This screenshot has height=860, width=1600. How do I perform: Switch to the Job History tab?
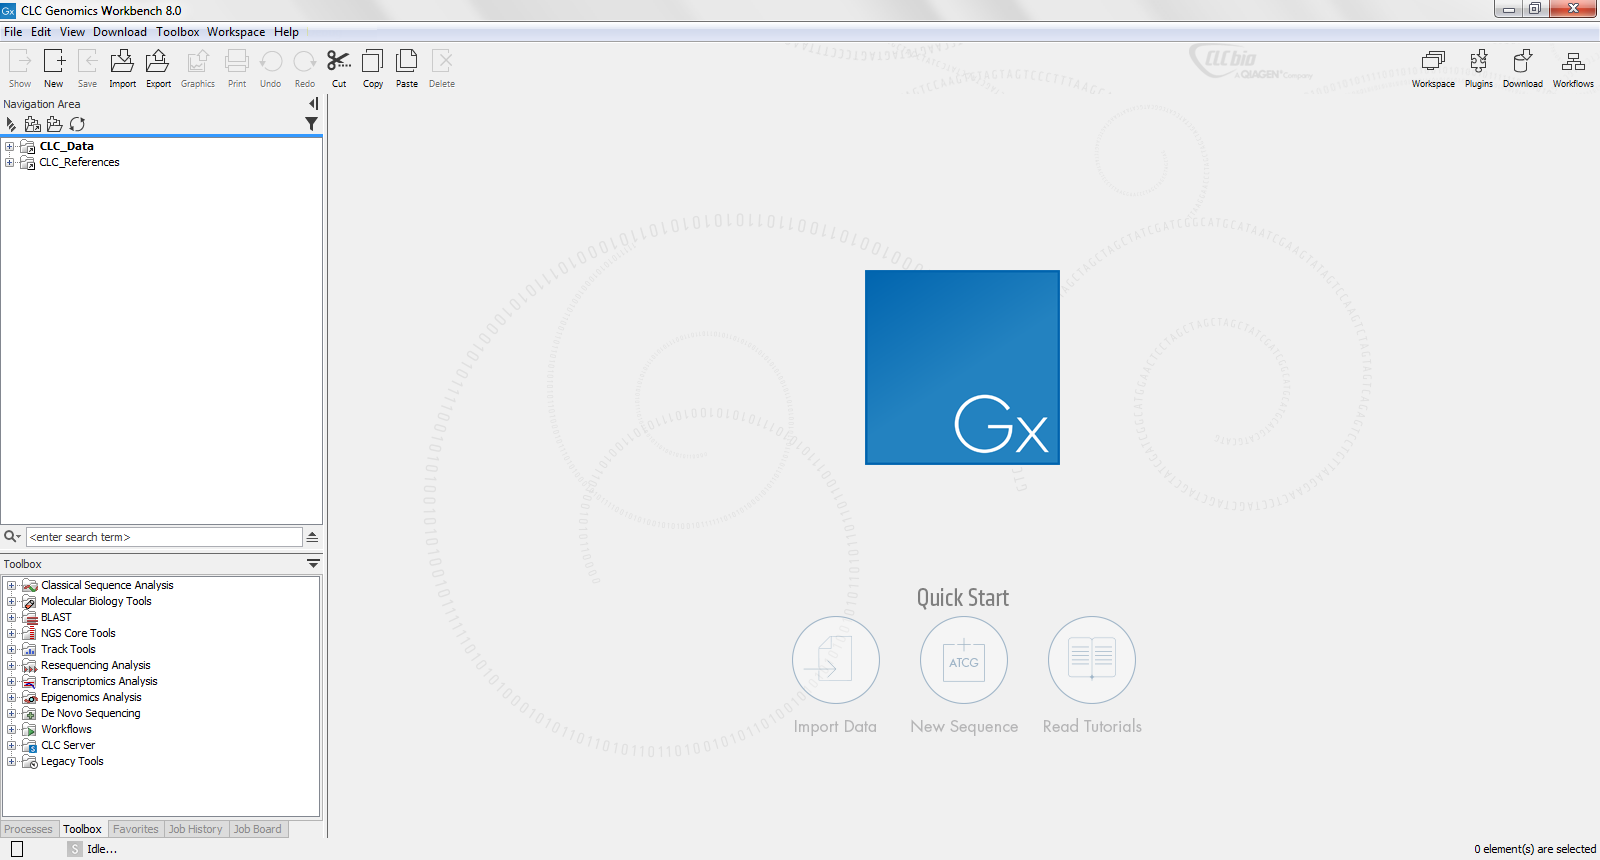pyautogui.click(x=196, y=829)
